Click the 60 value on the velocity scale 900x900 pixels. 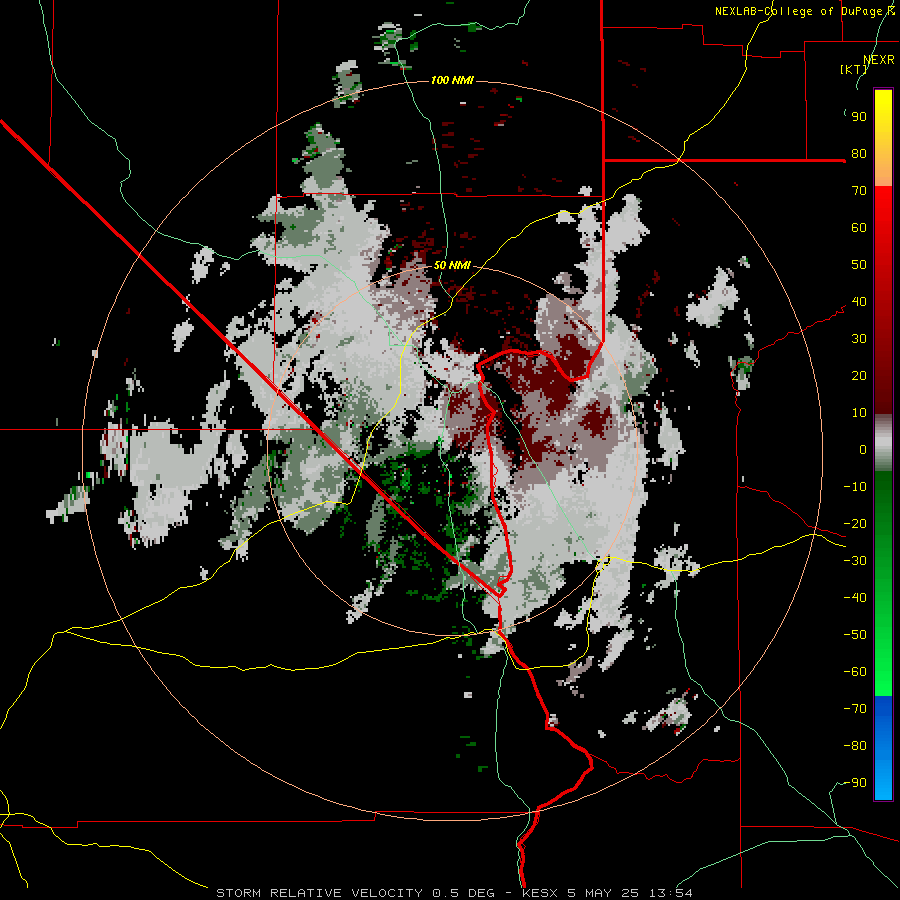click(x=859, y=228)
